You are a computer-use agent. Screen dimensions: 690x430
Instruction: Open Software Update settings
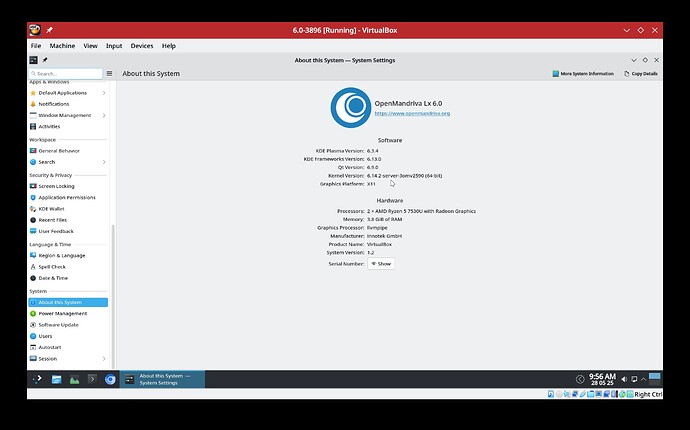tap(68, 325)
